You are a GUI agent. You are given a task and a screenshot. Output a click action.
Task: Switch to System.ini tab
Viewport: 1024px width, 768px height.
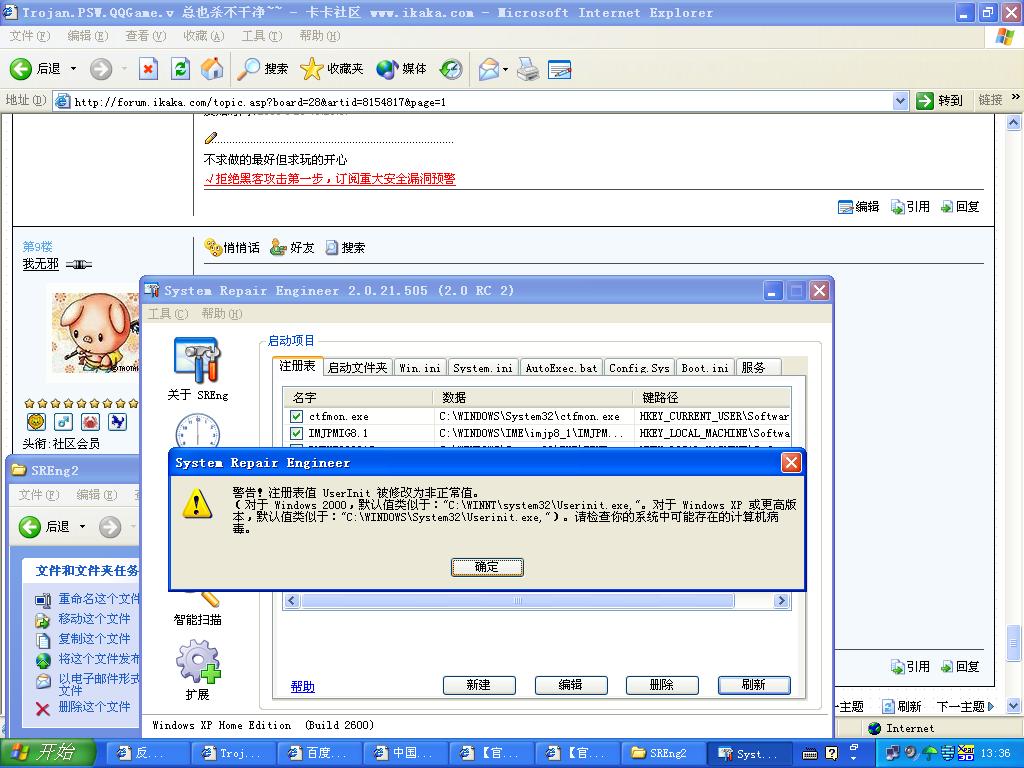483,368
